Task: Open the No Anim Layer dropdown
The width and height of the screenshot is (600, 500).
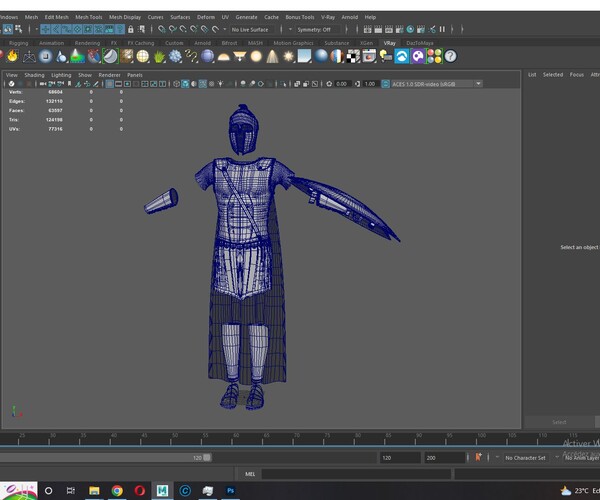Action: pos(582,458)
